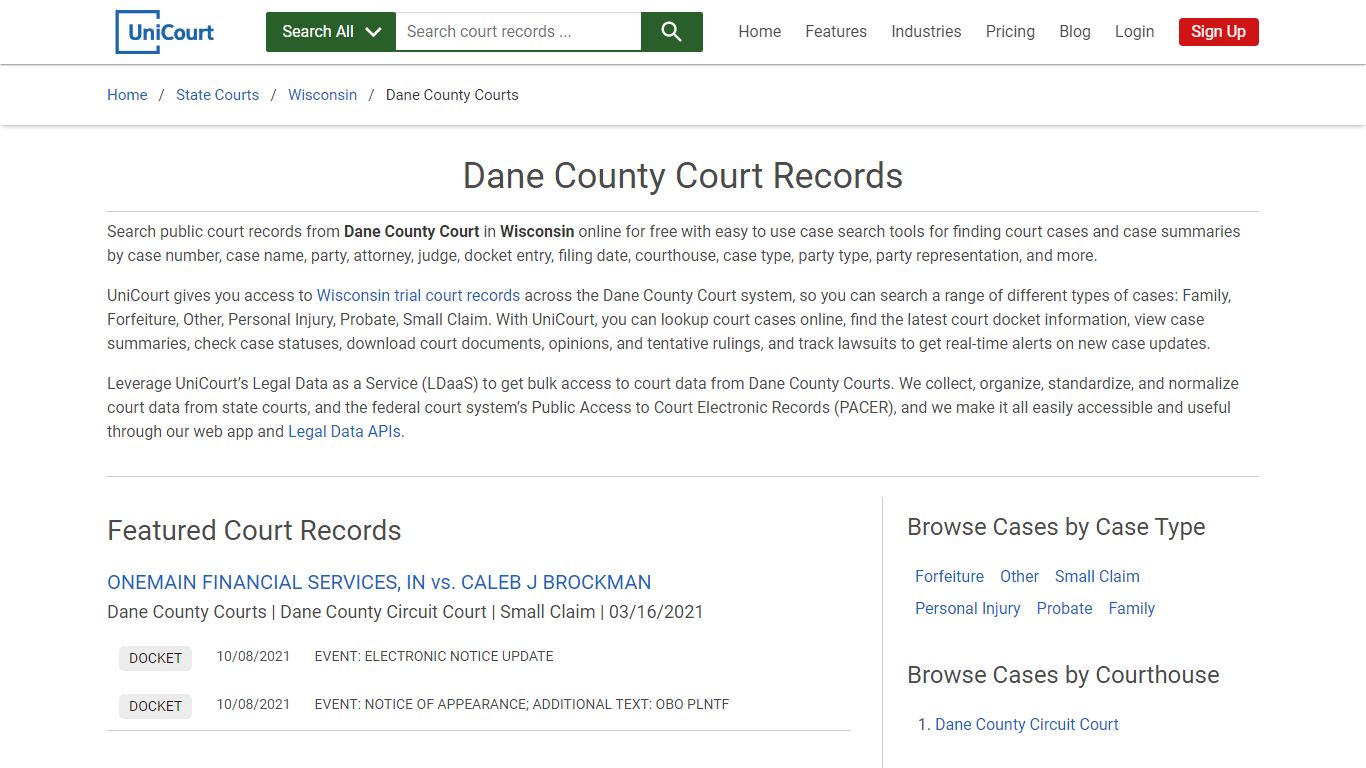Focus the Search court records field
This screenshot has width=1366, height=768.
pos(518,32)
